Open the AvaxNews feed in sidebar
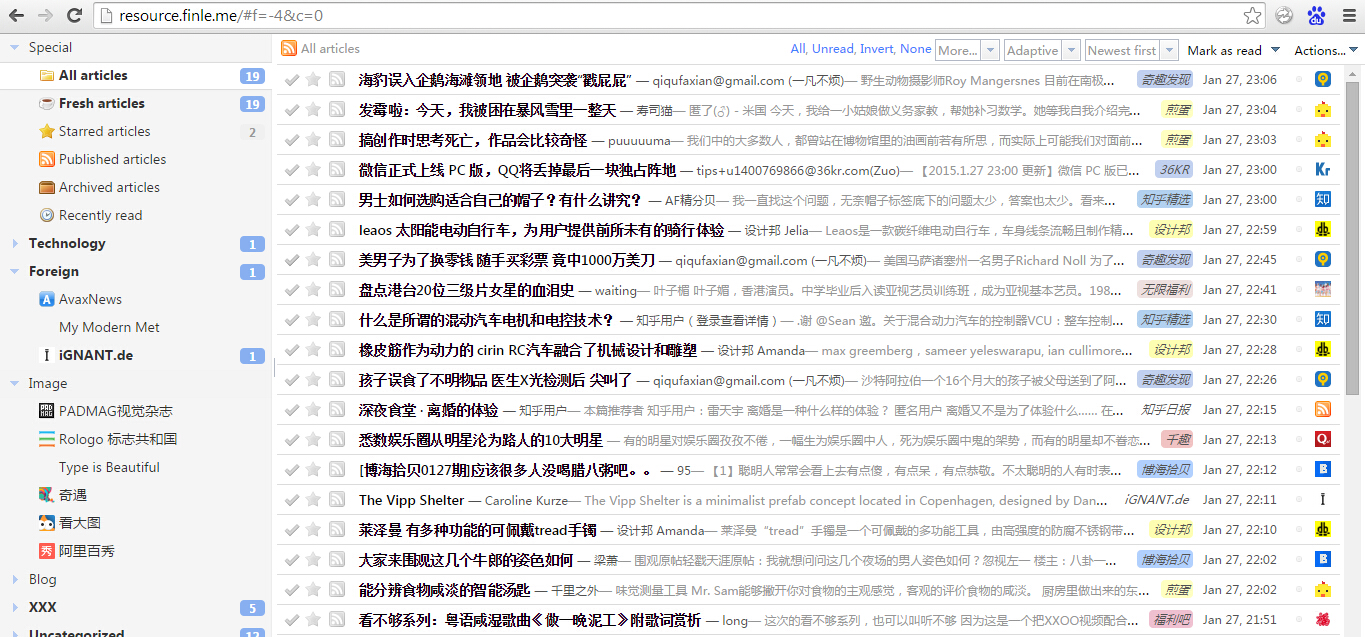The width and height of the screenshot is (1365, 637). [90, 299]
